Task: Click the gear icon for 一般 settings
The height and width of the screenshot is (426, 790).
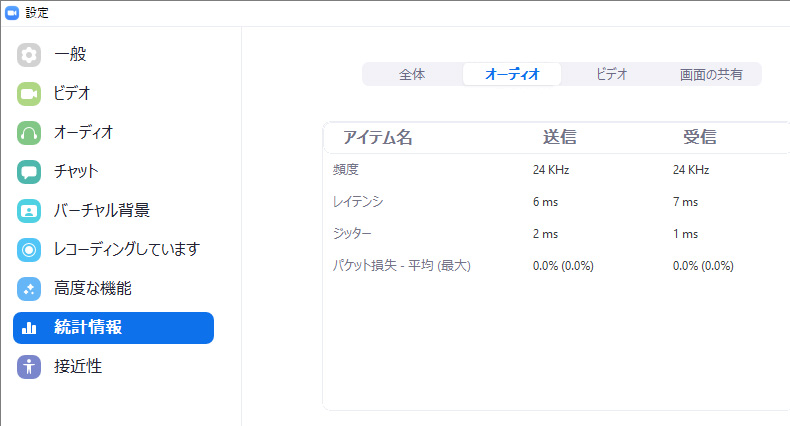Action: pos(29,55)
